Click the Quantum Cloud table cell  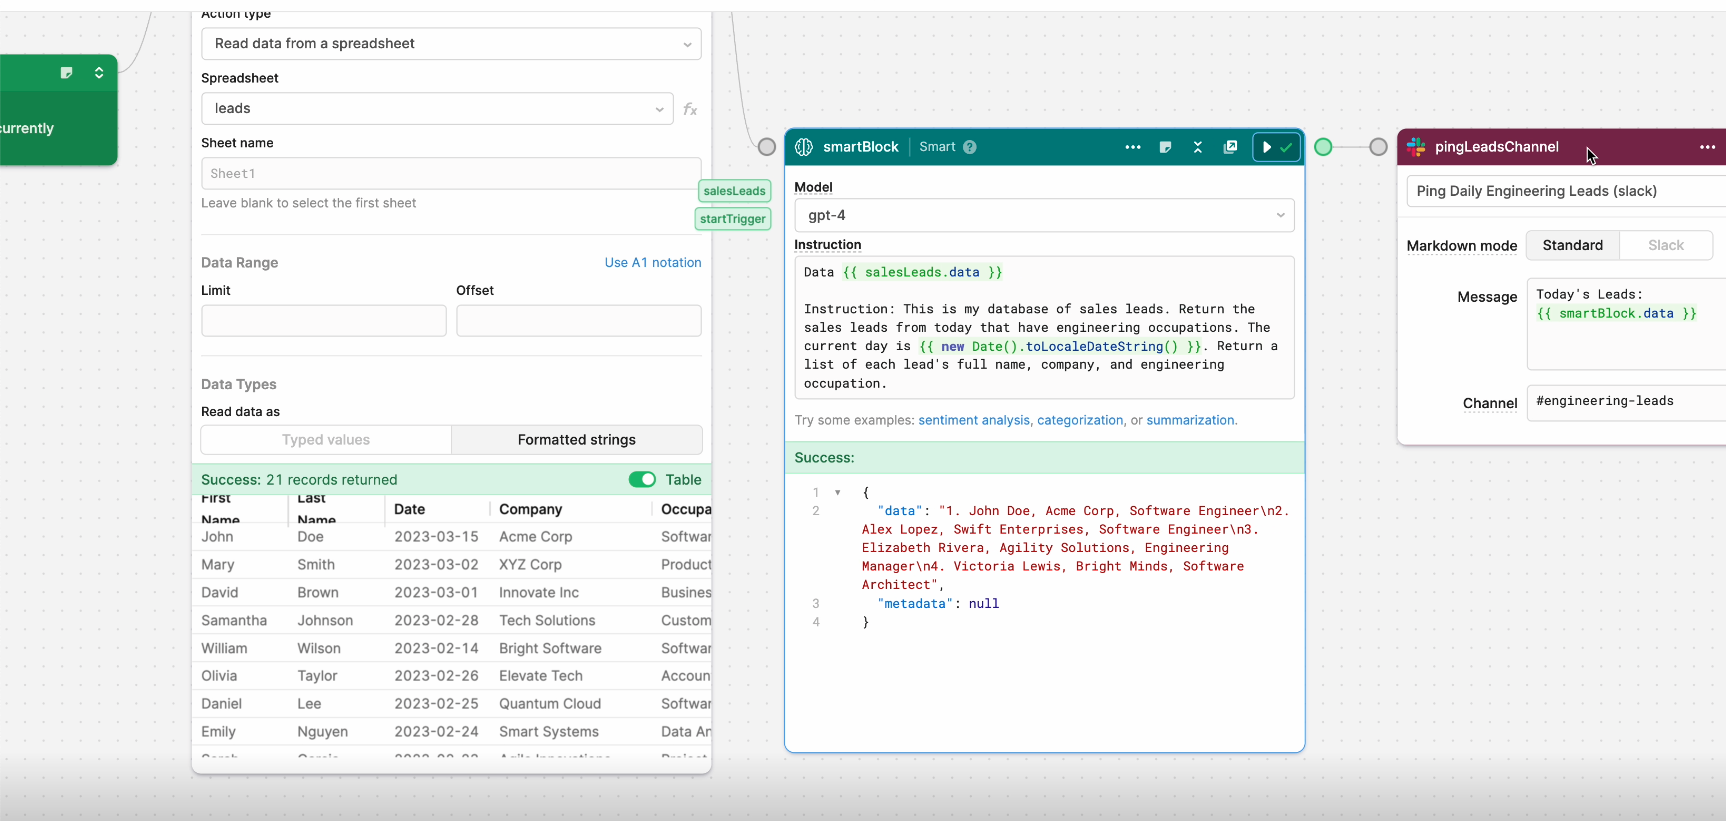coord(550,704)
